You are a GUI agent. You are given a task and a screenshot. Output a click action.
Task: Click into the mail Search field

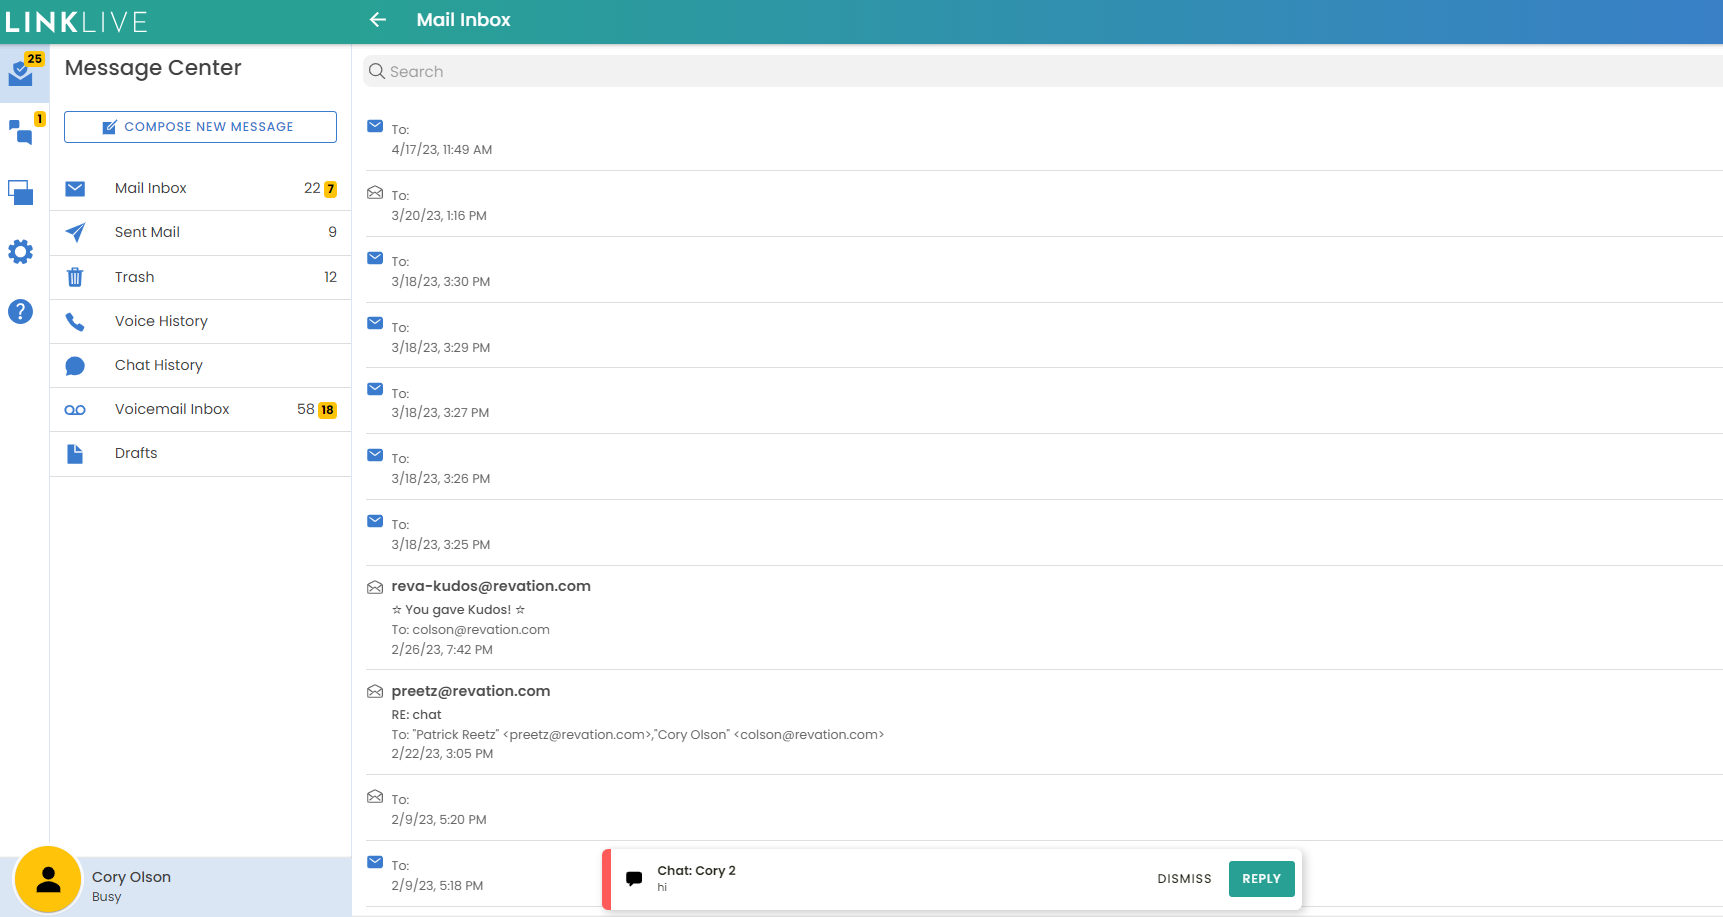(1000, 72)
